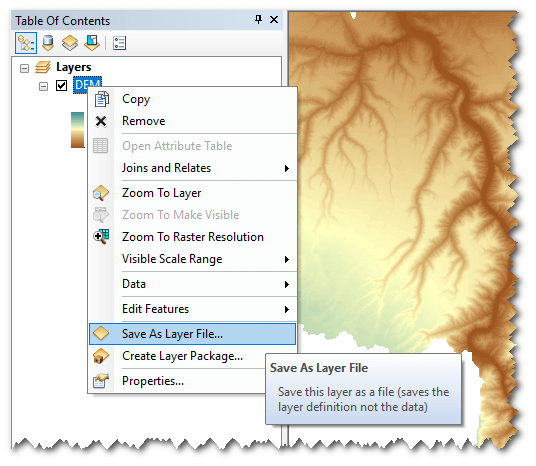Select List By Source icon
The width and height of the screenshot is (536, 466).
pyautogui.click(x=48, y=43)
